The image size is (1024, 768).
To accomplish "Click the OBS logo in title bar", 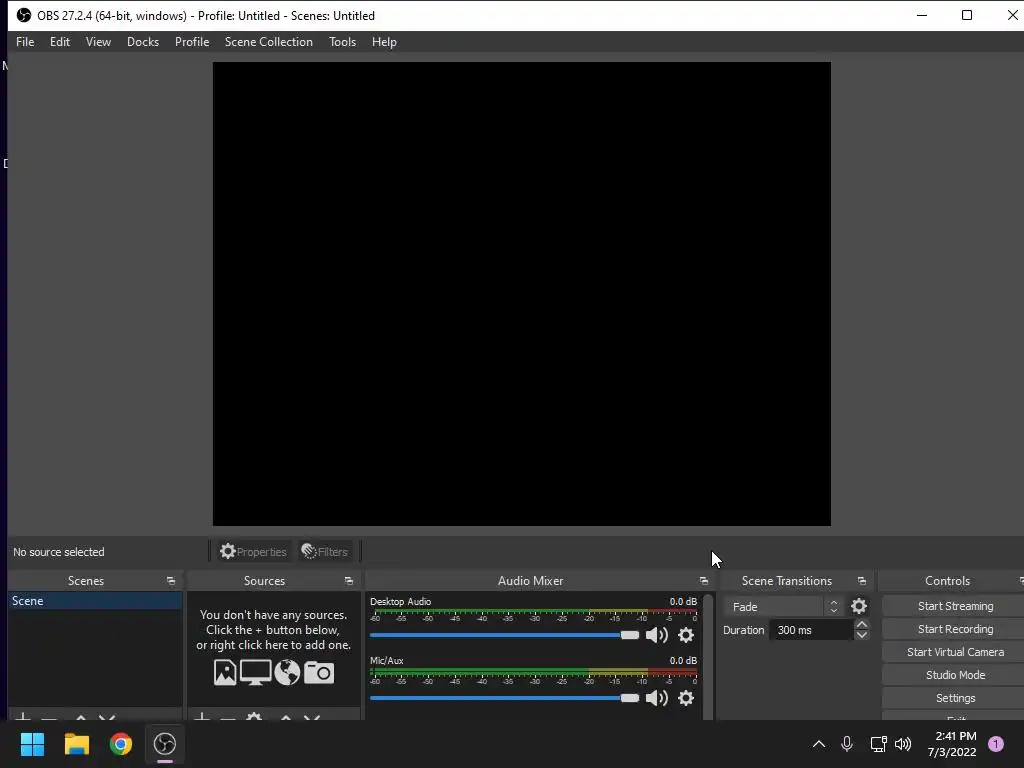I will click(24, 15).
